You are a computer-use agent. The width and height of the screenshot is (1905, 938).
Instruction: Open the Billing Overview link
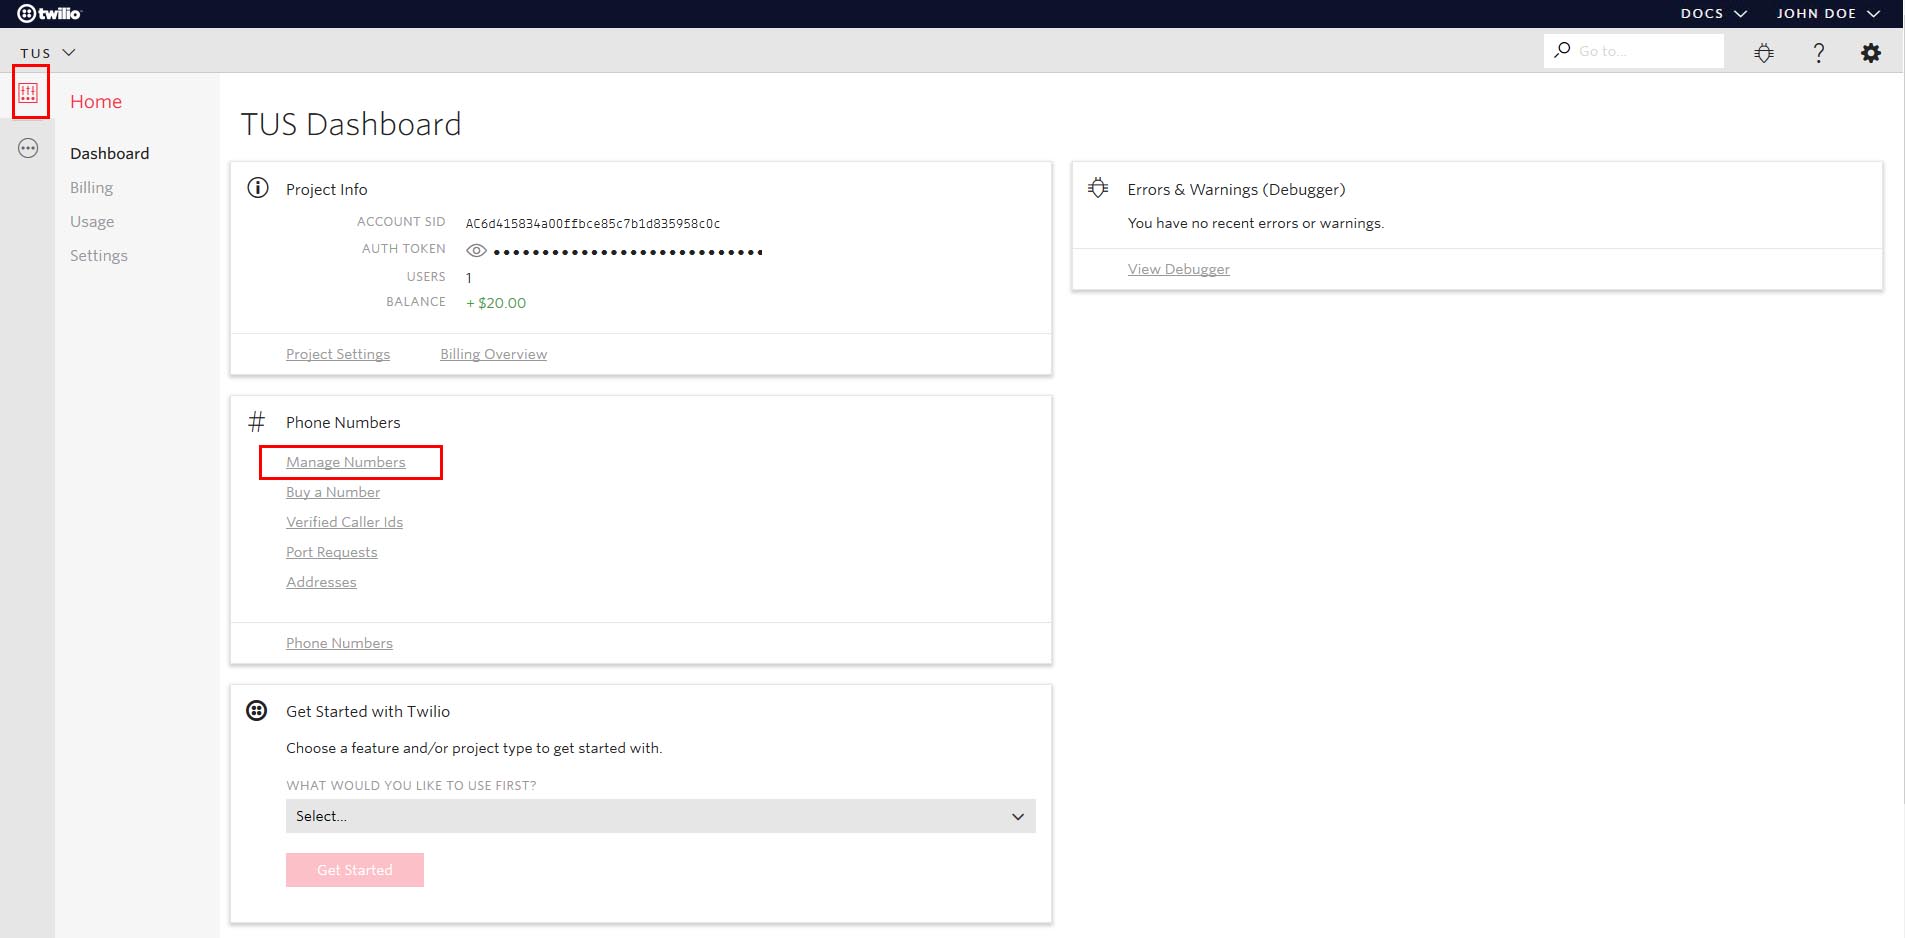[x=493, y=354]
